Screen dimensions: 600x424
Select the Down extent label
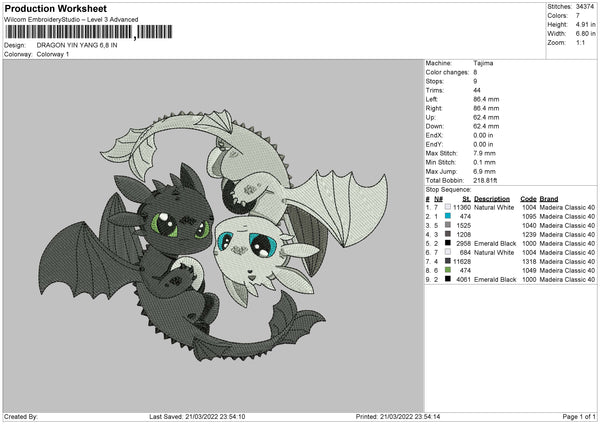pyautogui.click(x=434, y=126)
